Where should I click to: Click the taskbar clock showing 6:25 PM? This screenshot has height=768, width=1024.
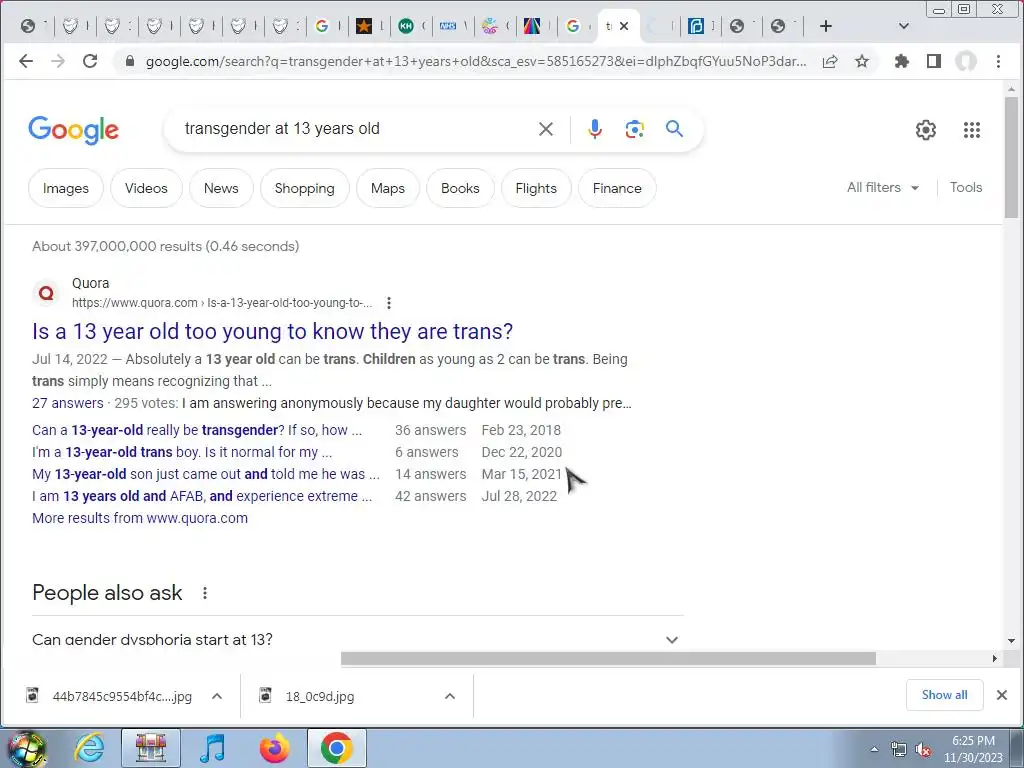[x=973, y=749]
